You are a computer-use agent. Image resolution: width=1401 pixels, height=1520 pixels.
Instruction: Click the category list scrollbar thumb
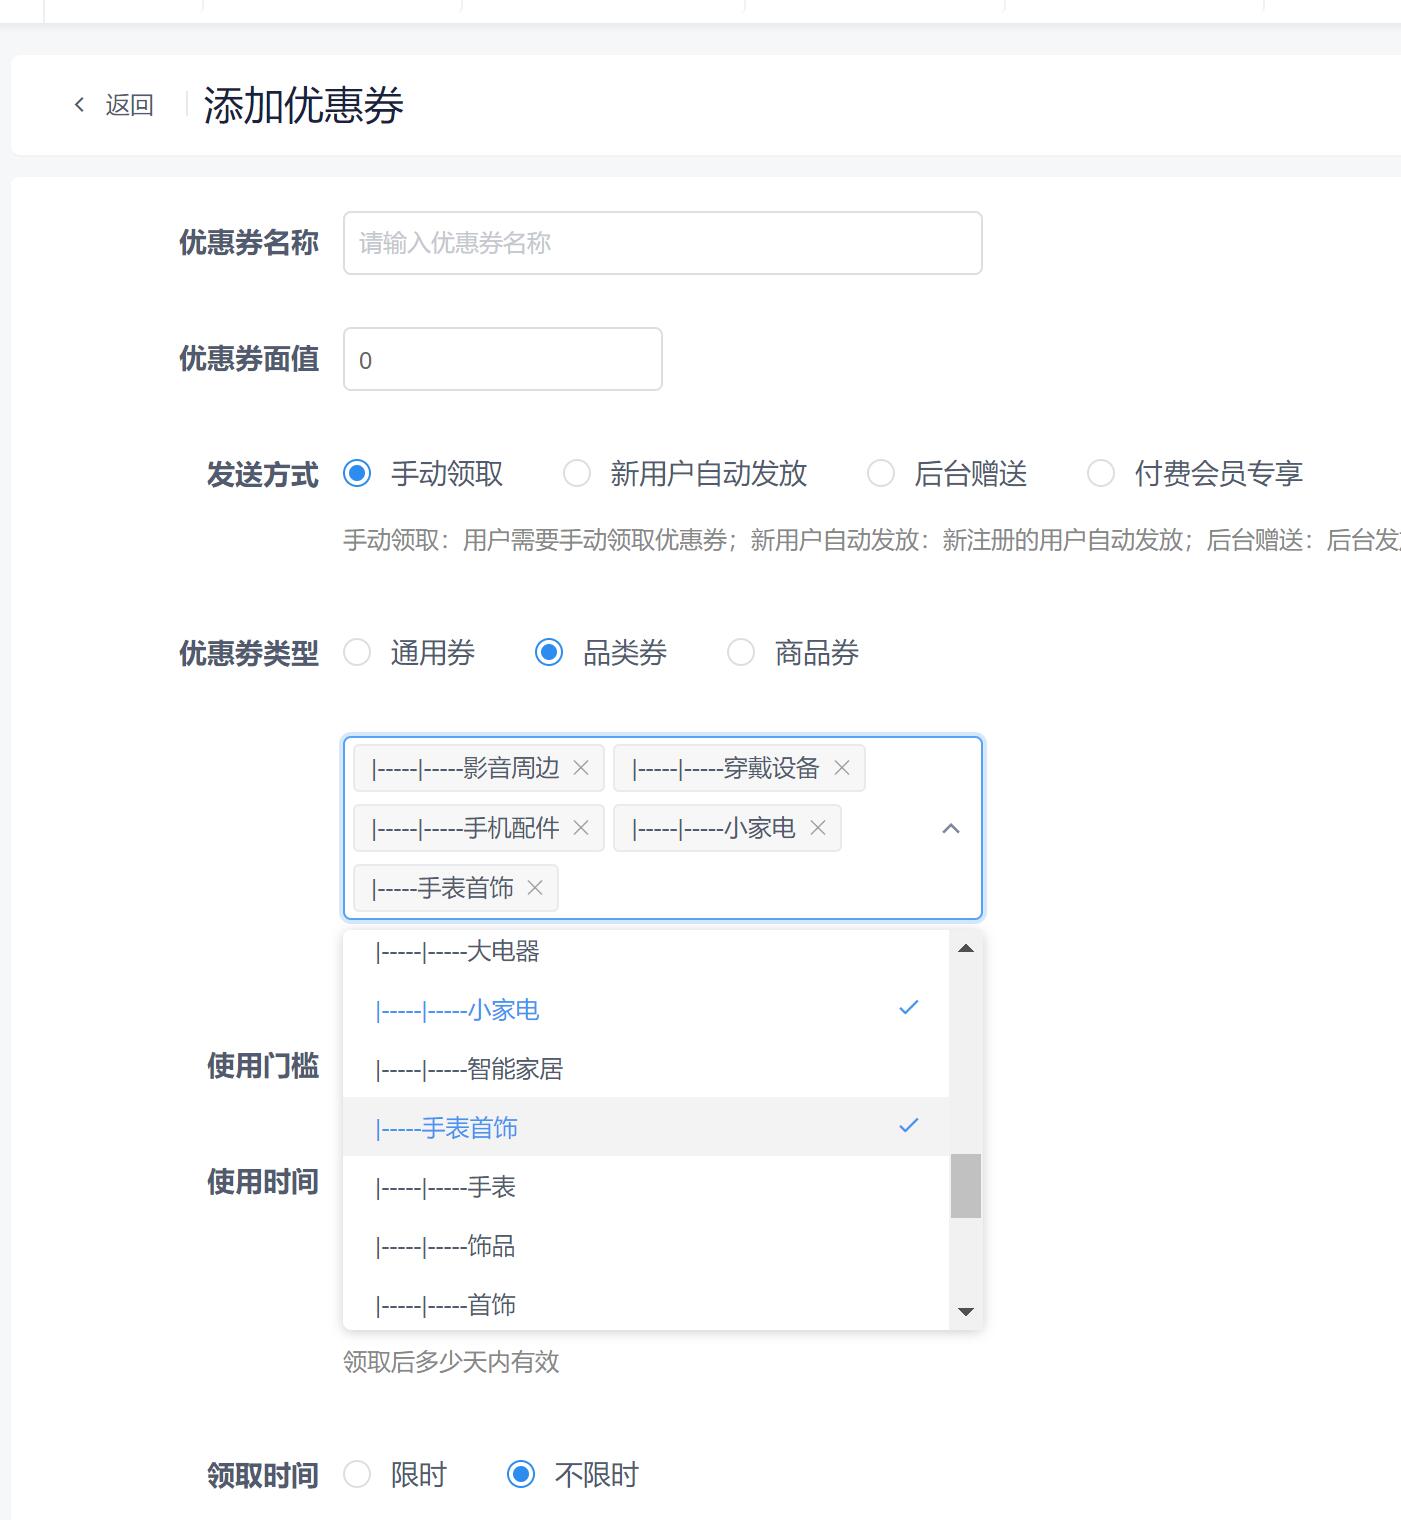coord(965,1186)
